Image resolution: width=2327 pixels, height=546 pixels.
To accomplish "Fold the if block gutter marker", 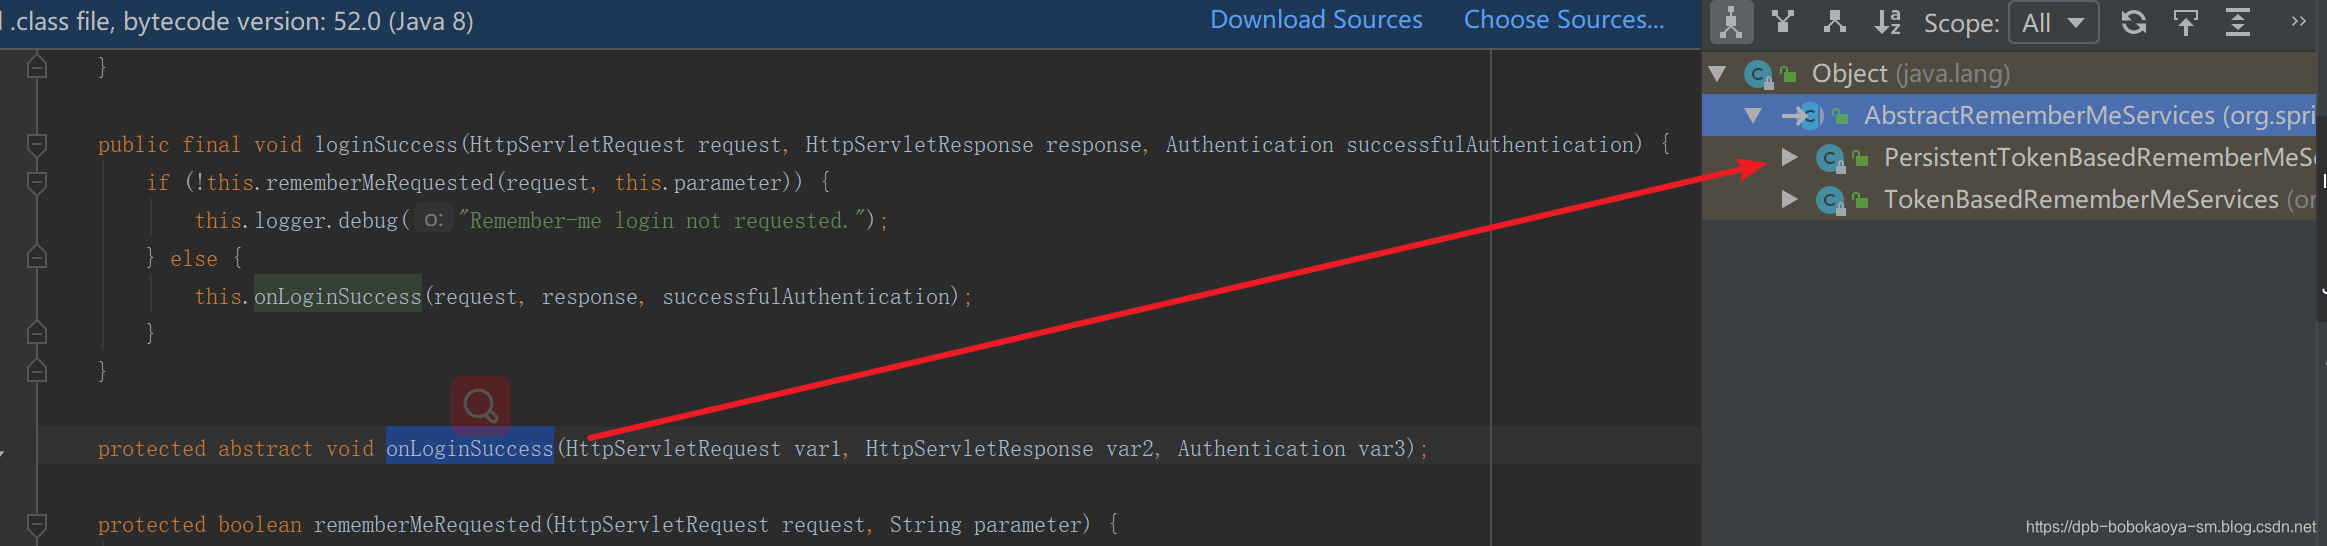I will coord(37,183).
